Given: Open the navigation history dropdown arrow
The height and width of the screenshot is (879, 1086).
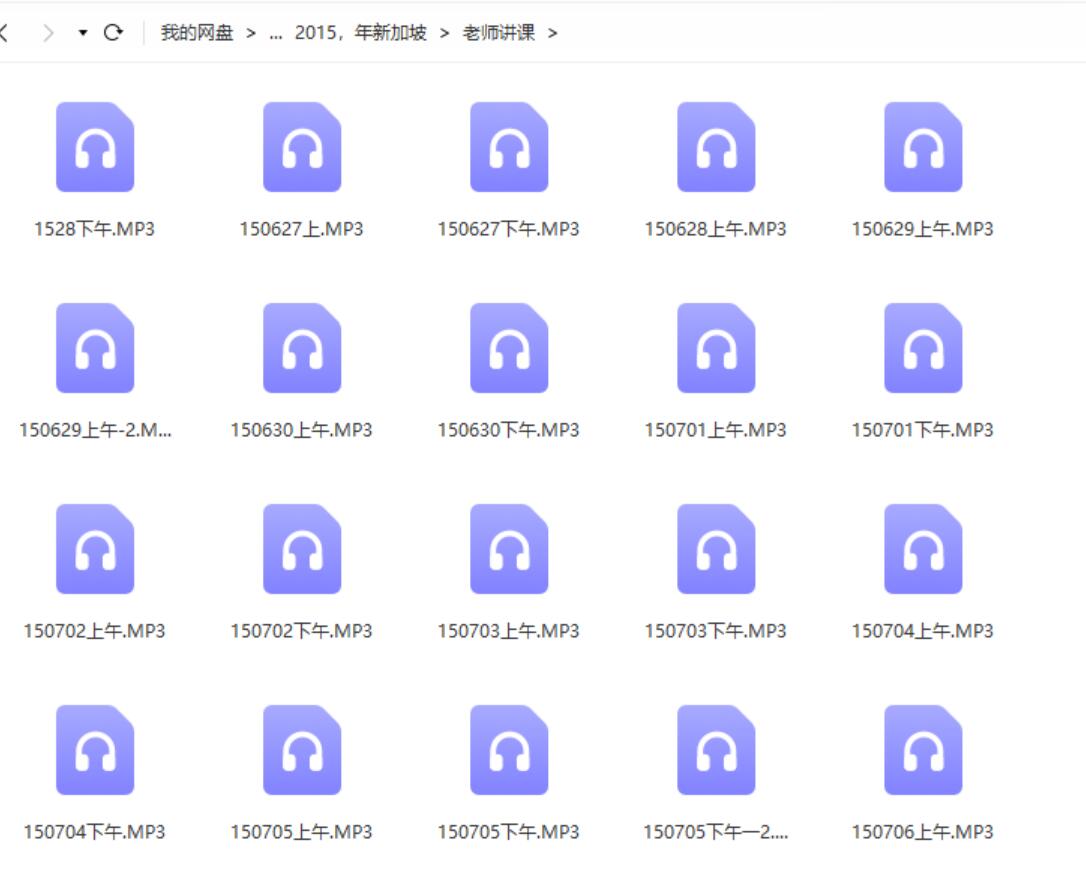Looking at the screenshot, I should [83, 33].
